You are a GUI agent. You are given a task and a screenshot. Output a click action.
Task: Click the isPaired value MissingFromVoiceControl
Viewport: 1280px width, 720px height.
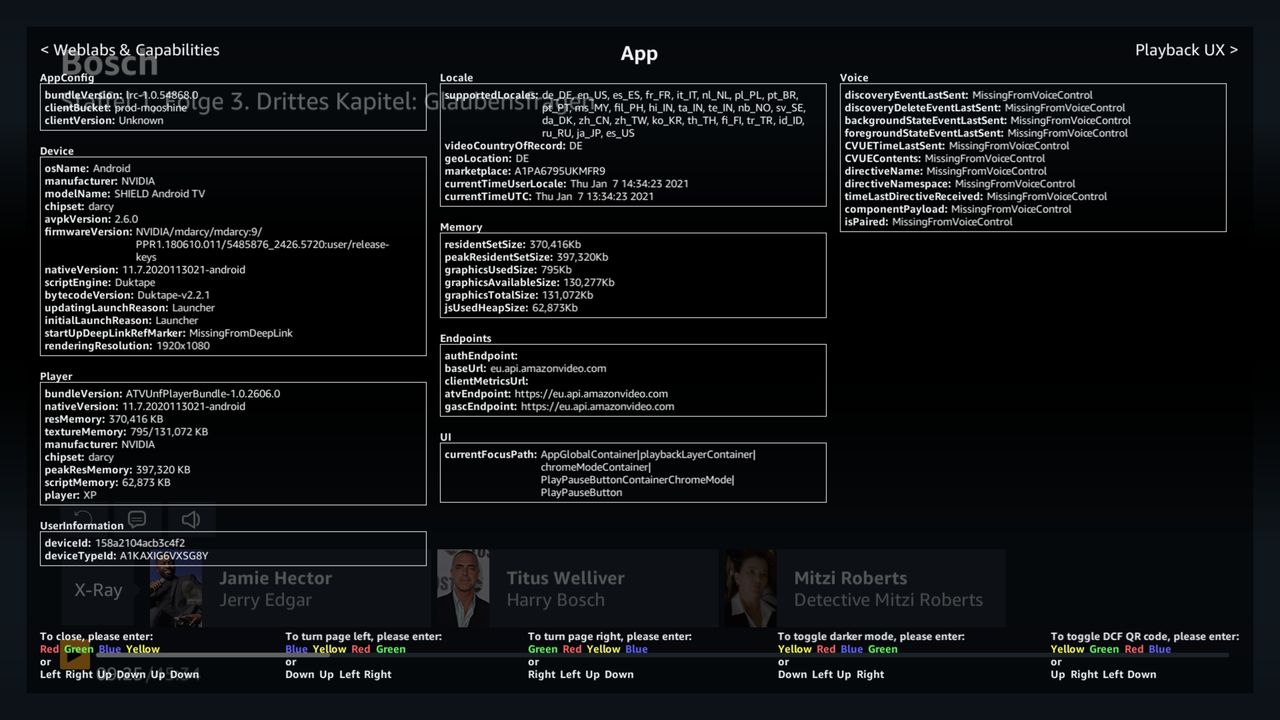[952, 222]
